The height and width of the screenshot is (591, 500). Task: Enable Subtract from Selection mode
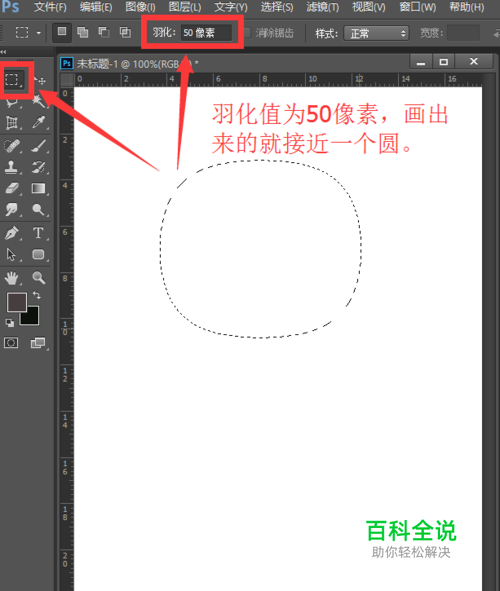104,33
